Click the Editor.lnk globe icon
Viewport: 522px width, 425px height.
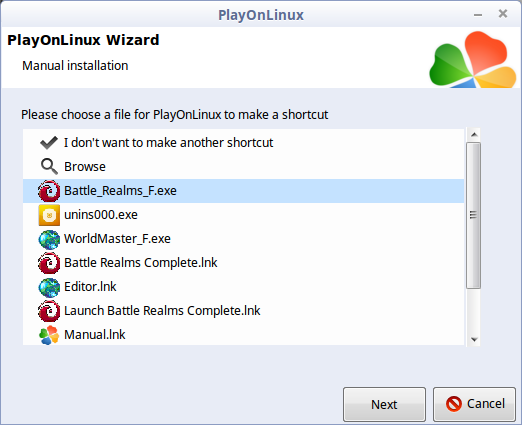[49, 287]
